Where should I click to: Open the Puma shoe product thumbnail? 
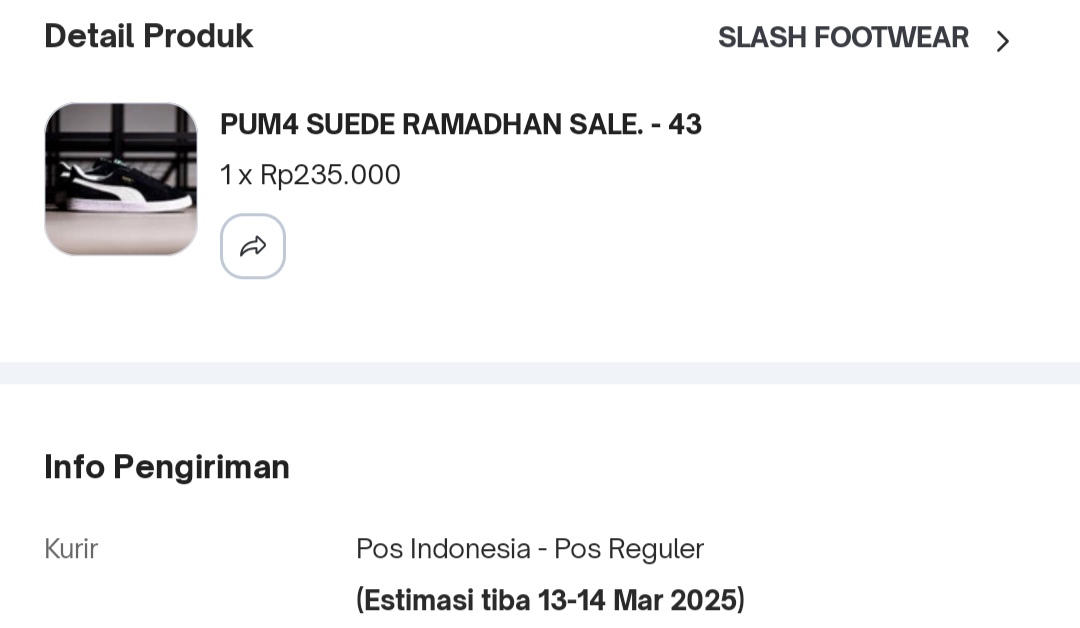pyautogui.click(x=121, y=179)
